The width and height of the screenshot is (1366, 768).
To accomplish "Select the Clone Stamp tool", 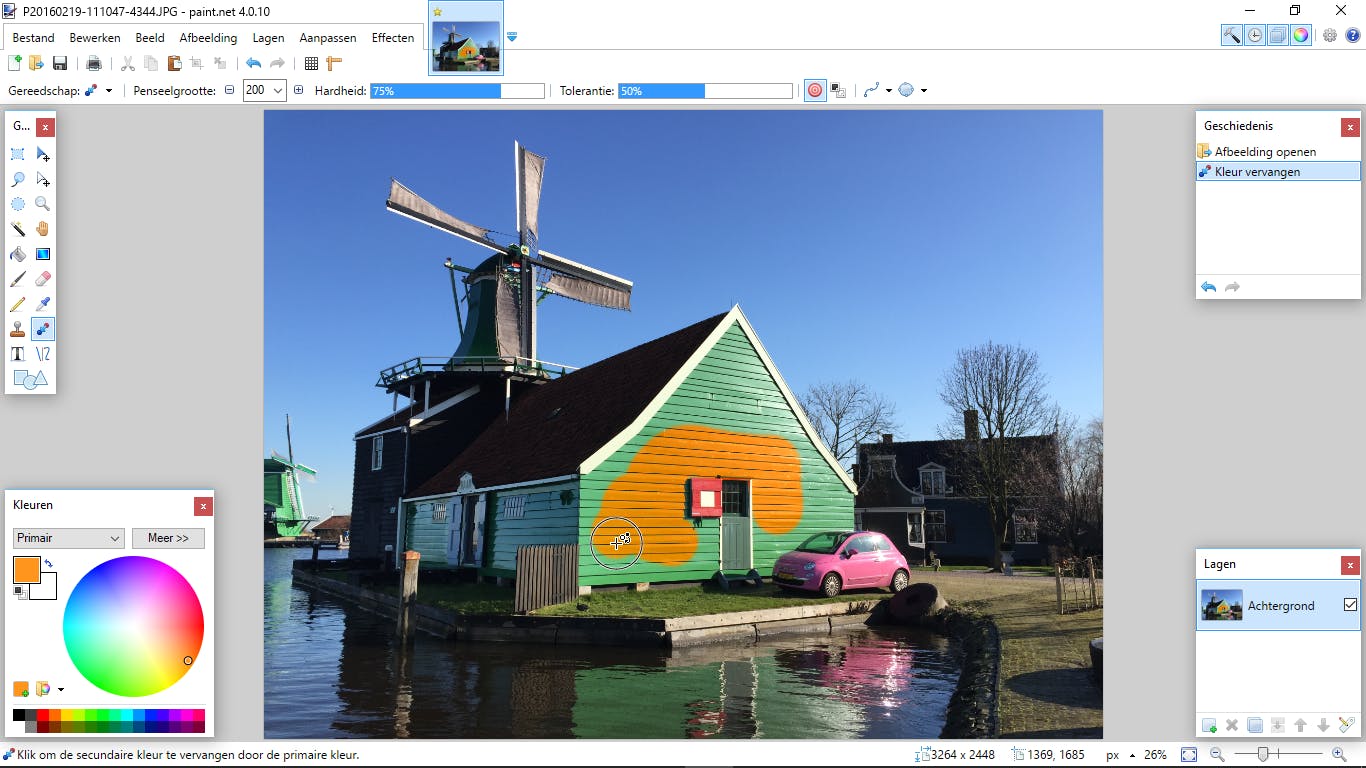I will (x=18, y=329).
